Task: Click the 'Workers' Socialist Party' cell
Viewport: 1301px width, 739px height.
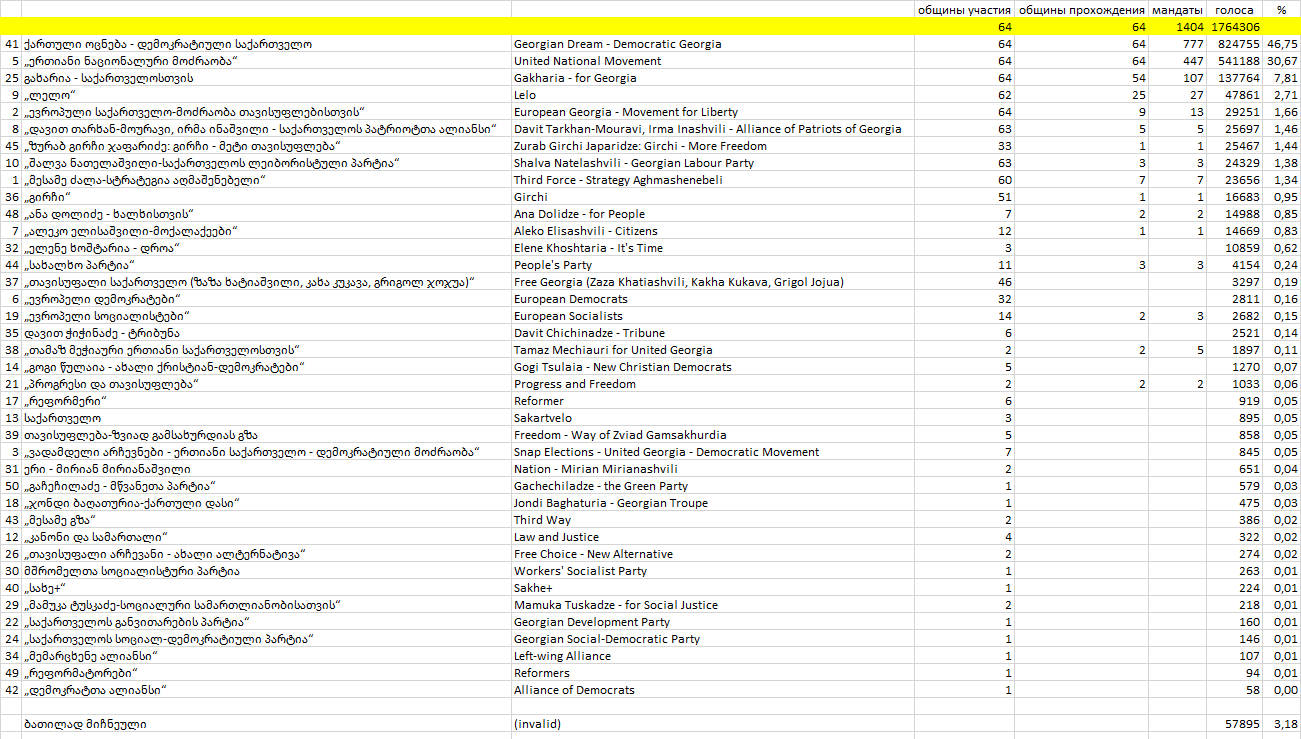Action: point(713,571)
